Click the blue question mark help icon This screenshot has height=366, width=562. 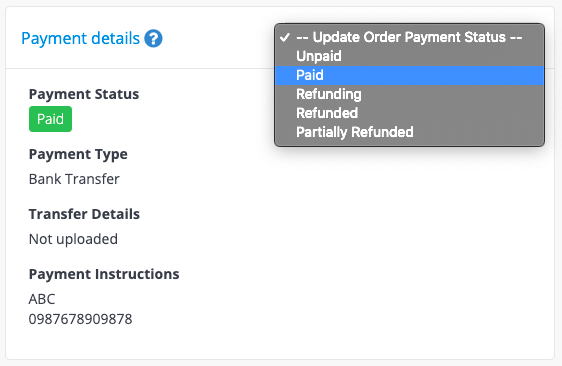coord(153,38)
